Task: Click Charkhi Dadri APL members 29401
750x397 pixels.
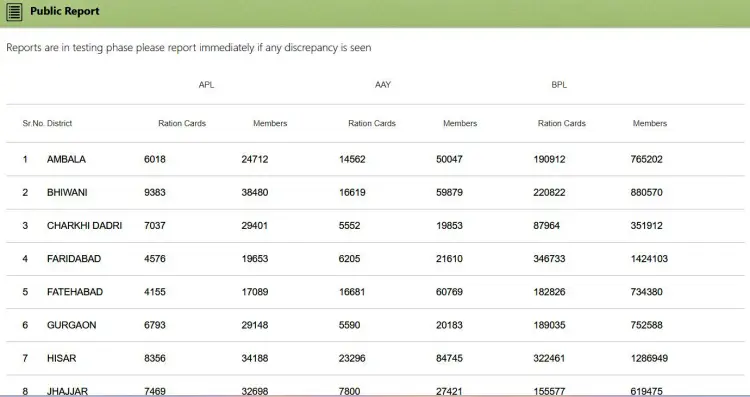Action: click(x=254, y=225)
